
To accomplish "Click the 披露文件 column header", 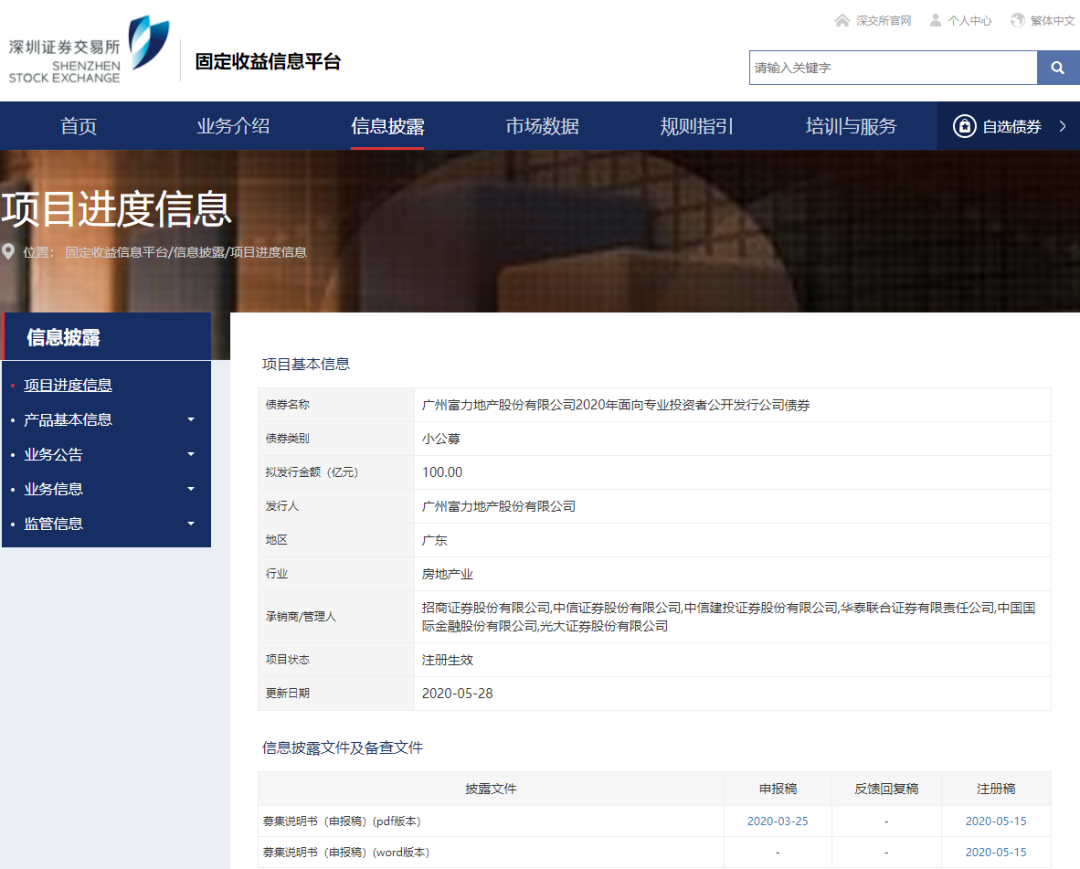I will pyautogui.click(x=490, y=788).
